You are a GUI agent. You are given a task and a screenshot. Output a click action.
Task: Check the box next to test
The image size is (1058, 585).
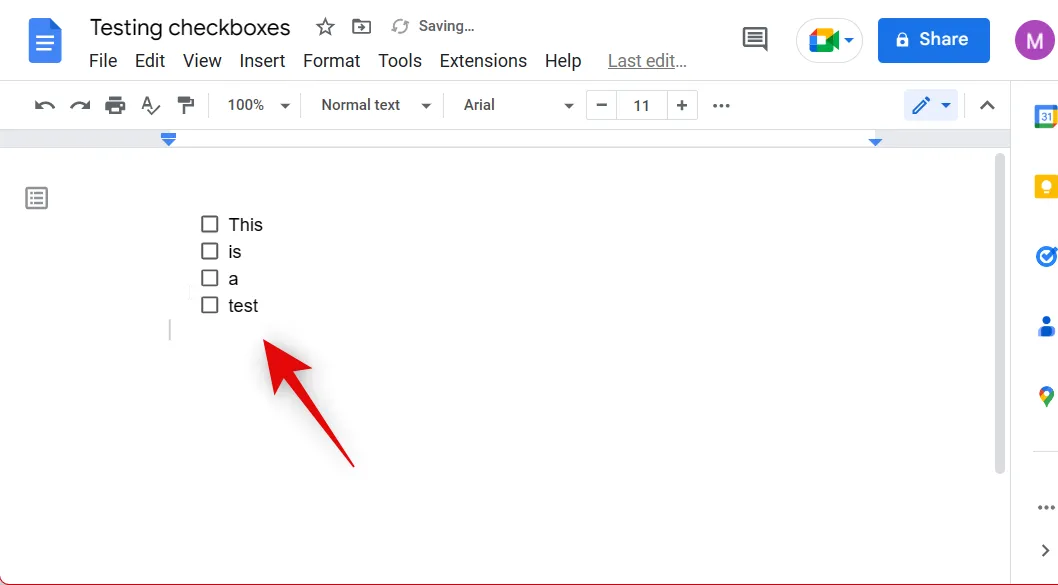[x=210, y=305]
